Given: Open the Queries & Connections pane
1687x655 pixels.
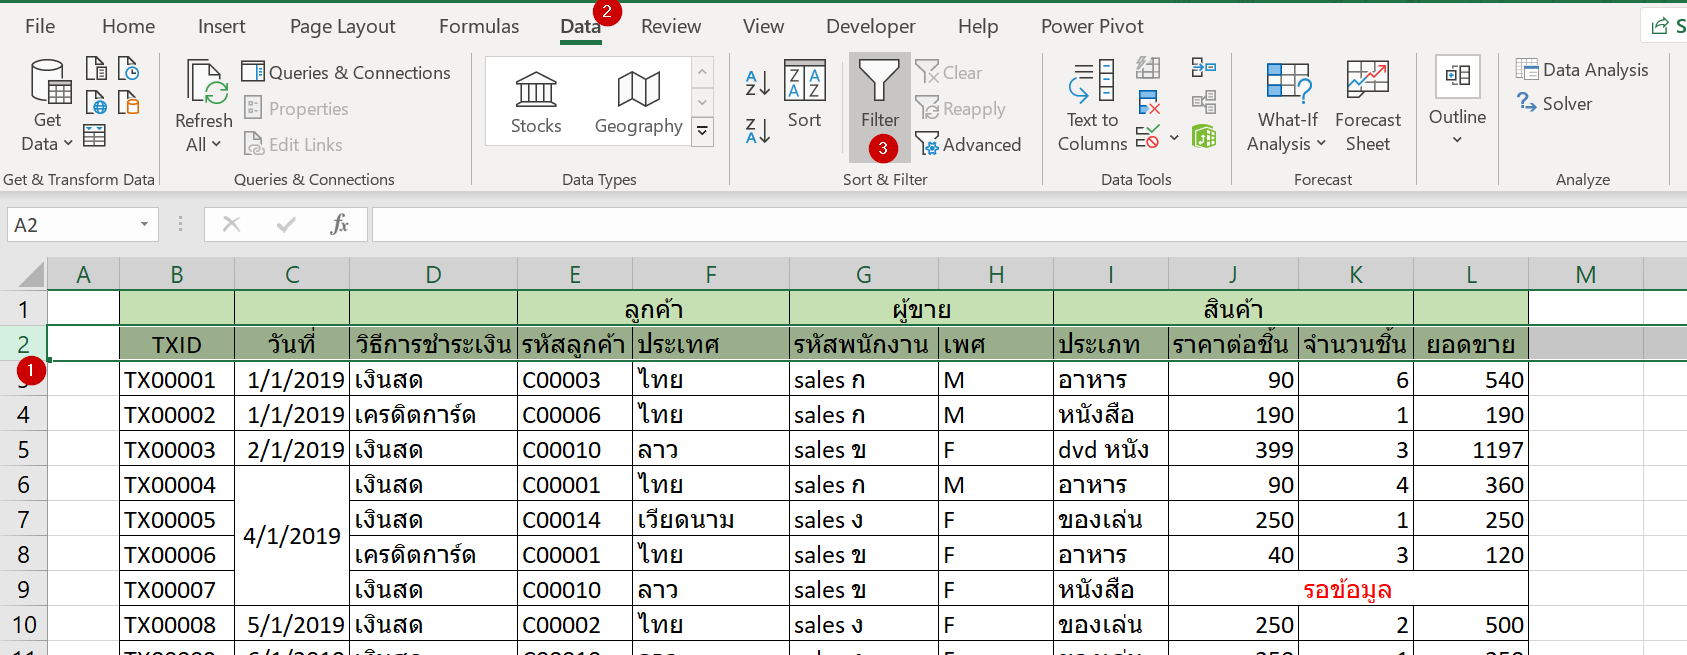Looking at the screenshot, I should [346, 72].
